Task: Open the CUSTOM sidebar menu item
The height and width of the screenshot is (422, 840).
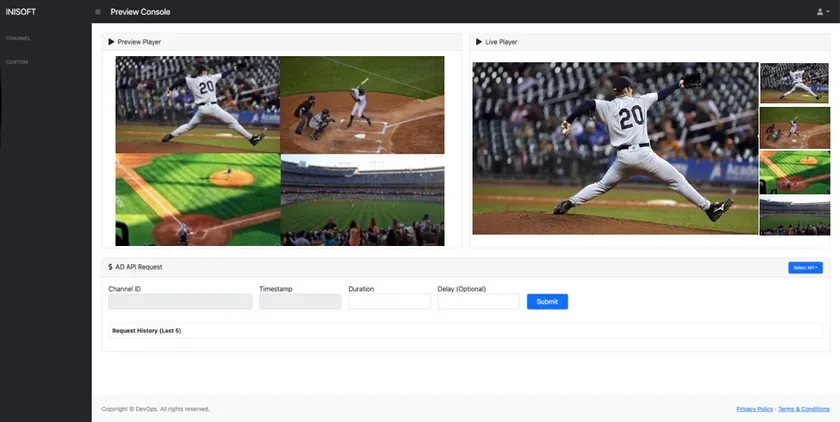Action: [x=17, y=62]
